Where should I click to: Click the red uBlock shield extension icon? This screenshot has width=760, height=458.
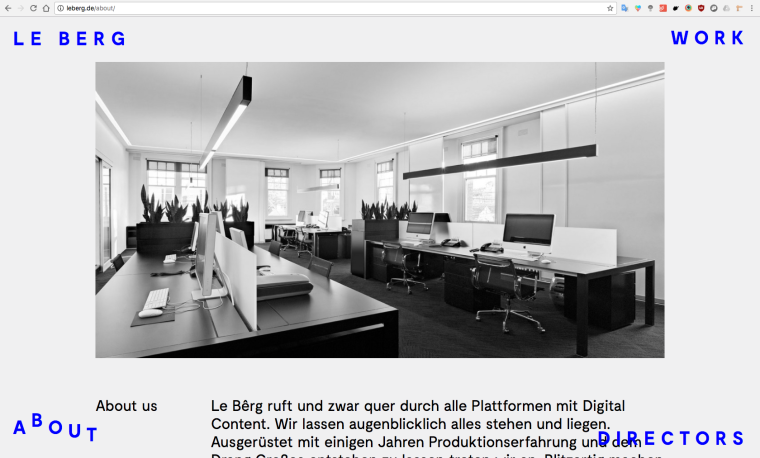tap(701, 8)
